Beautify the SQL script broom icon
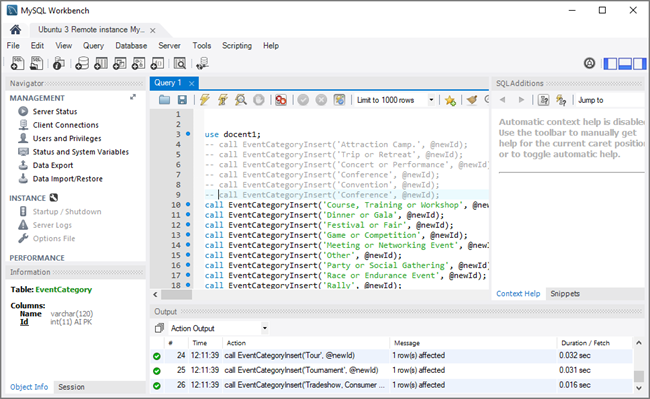650x399 pixels. [x=472, y=100]
